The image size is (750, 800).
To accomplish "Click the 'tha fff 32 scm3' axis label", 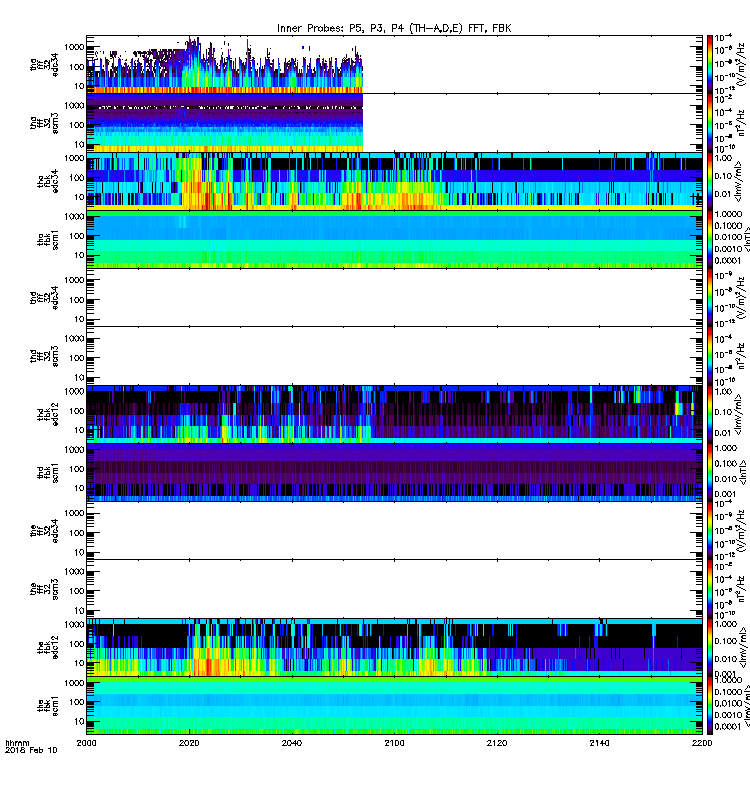I will (x=44, y=123).
